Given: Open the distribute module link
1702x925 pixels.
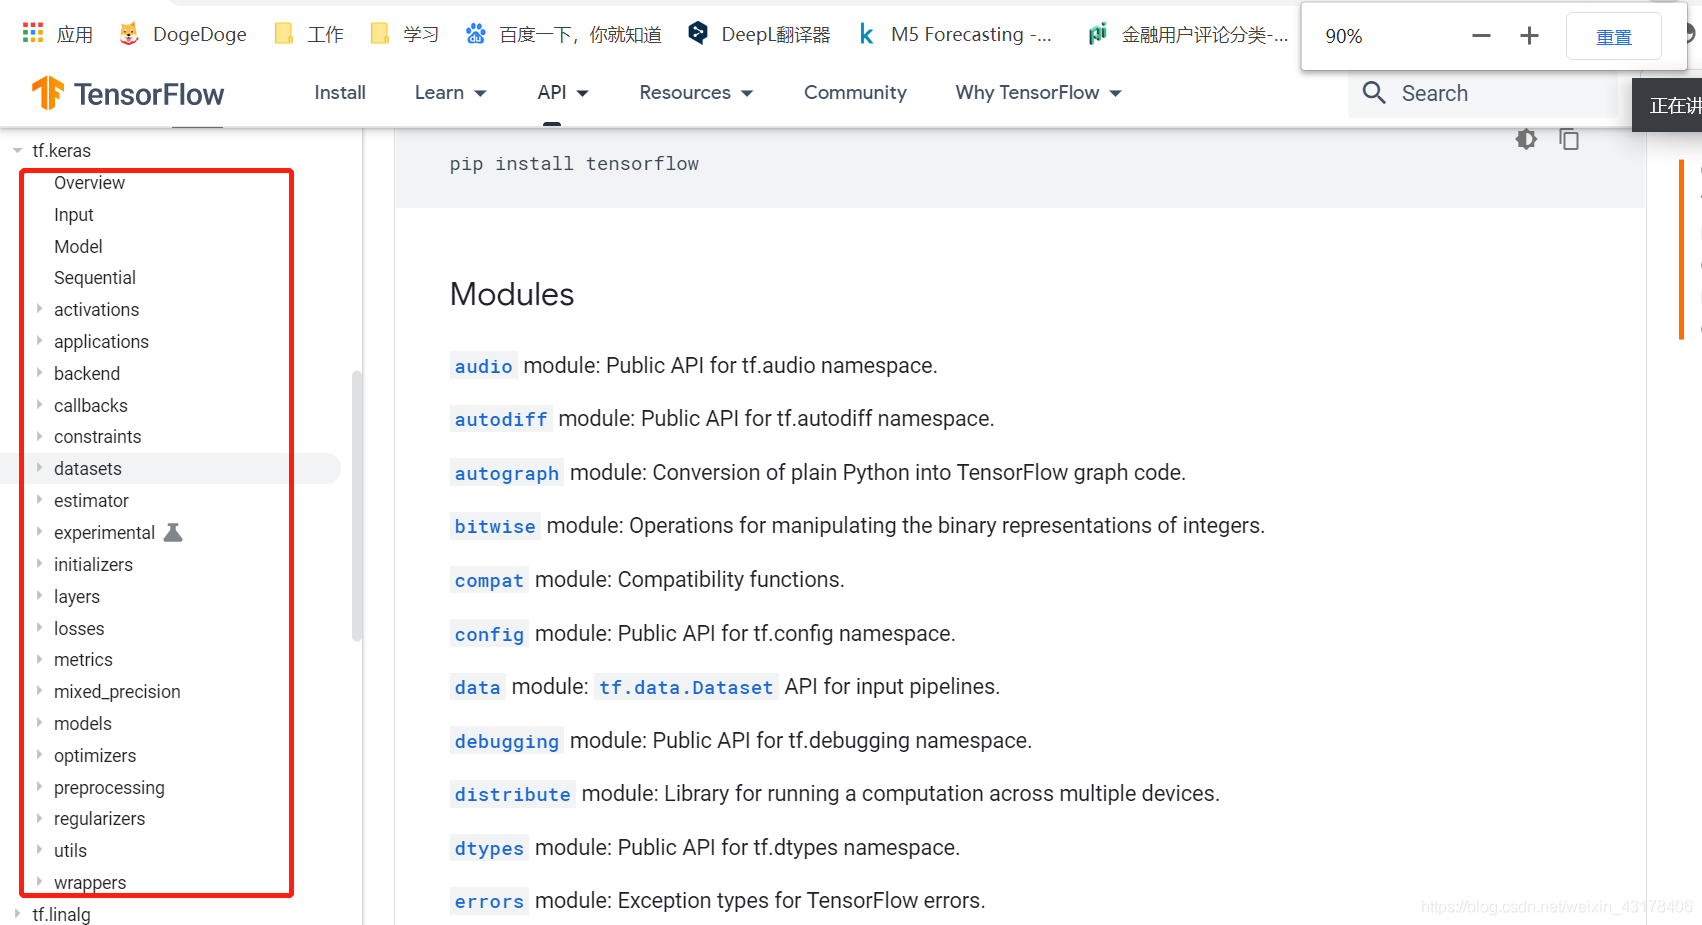Looking at the screenshot, I should click(x=512, y=794).
